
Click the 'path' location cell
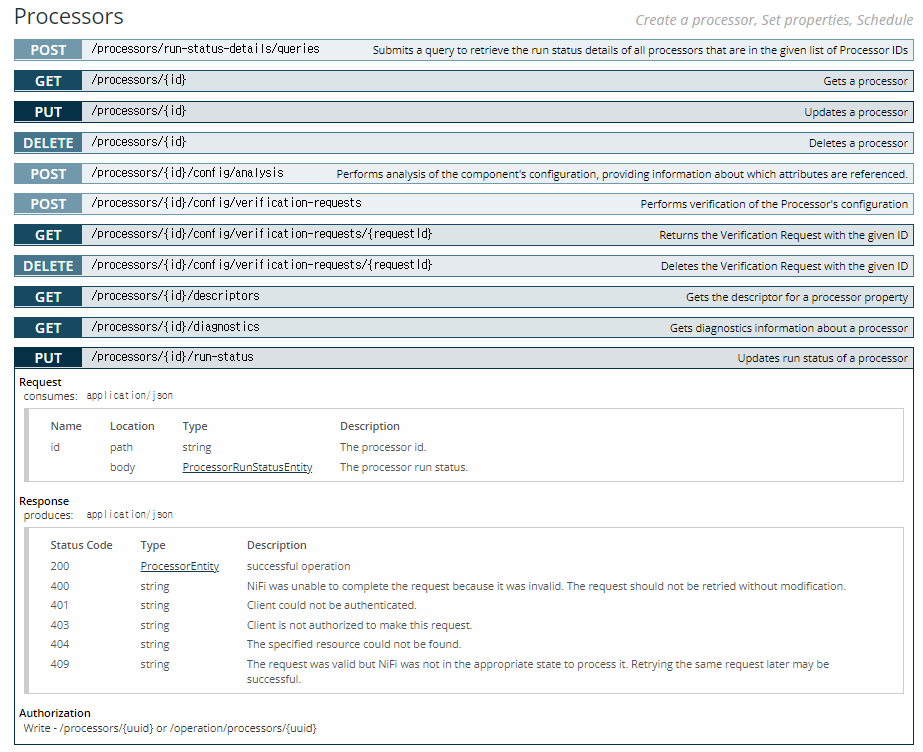point(121,447)
